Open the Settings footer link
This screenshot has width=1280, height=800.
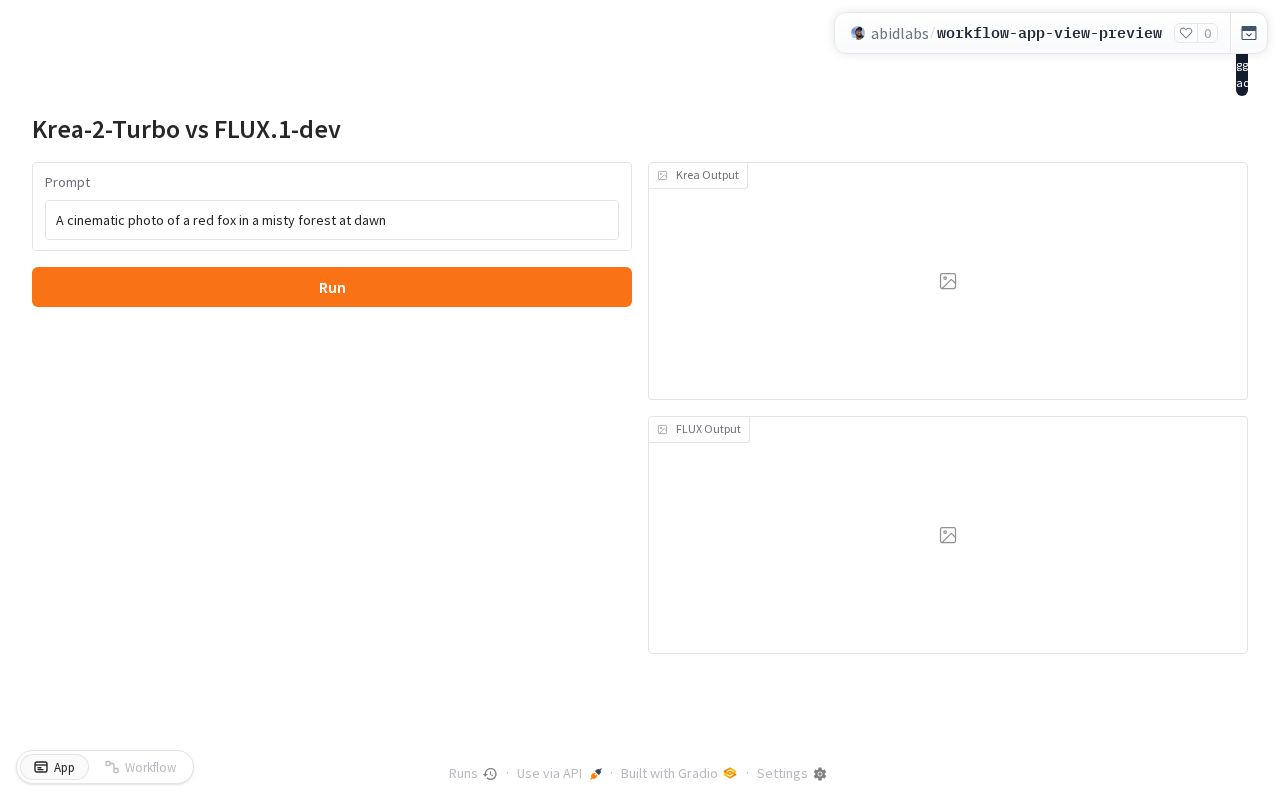(791, 773)
